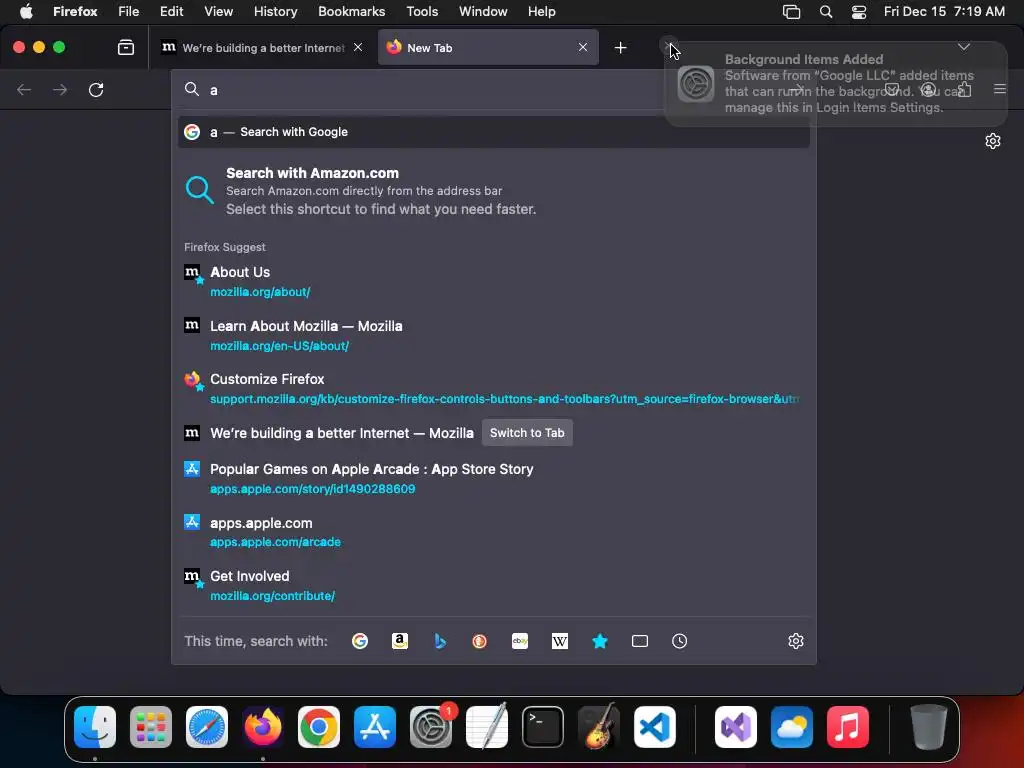Screen dimensions: 1024x768
Task: Switch to We're building a better Internet tab
Action: pos(262,48)
